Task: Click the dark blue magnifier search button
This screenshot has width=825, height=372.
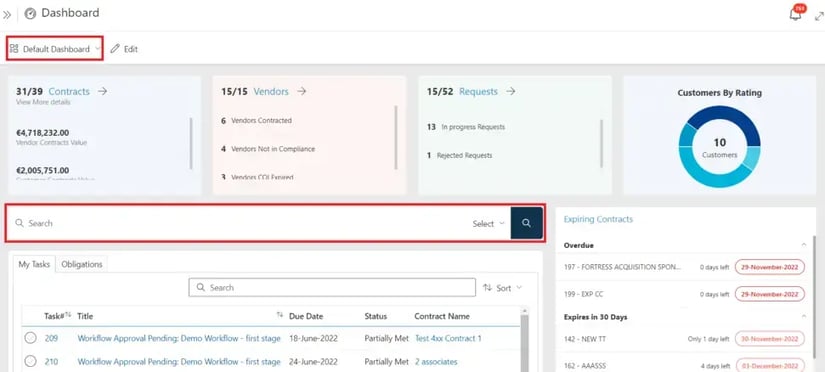Action: point(527,223)
